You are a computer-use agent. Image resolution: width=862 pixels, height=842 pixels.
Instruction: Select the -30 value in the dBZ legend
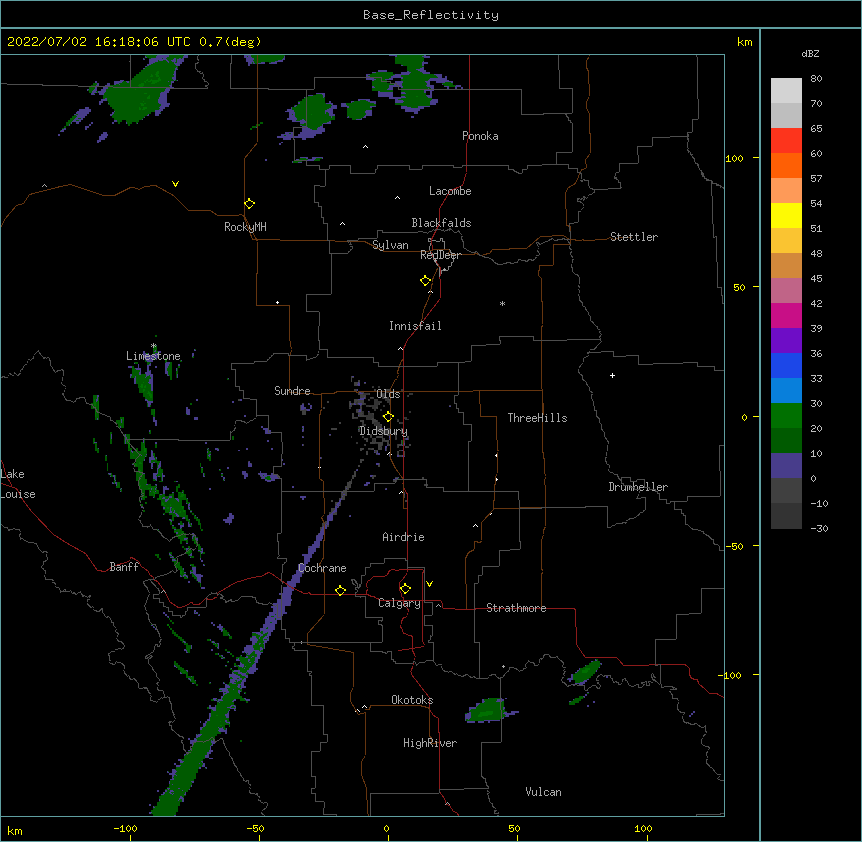(819, 529)
